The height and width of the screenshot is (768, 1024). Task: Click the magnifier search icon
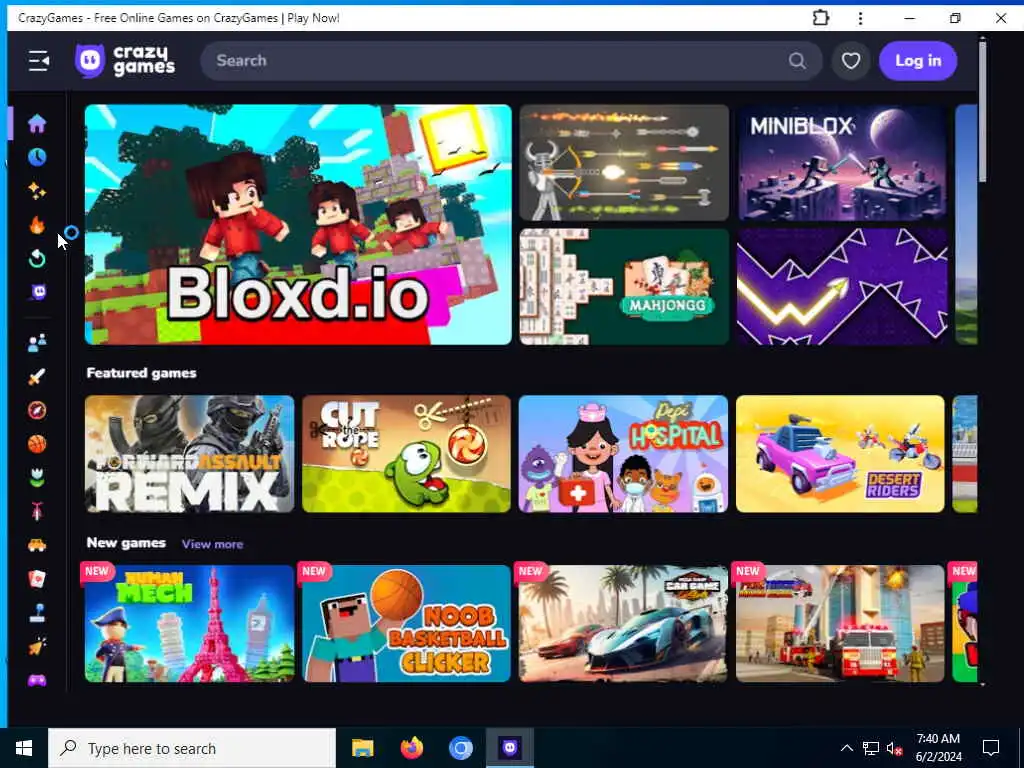point(797,61)
